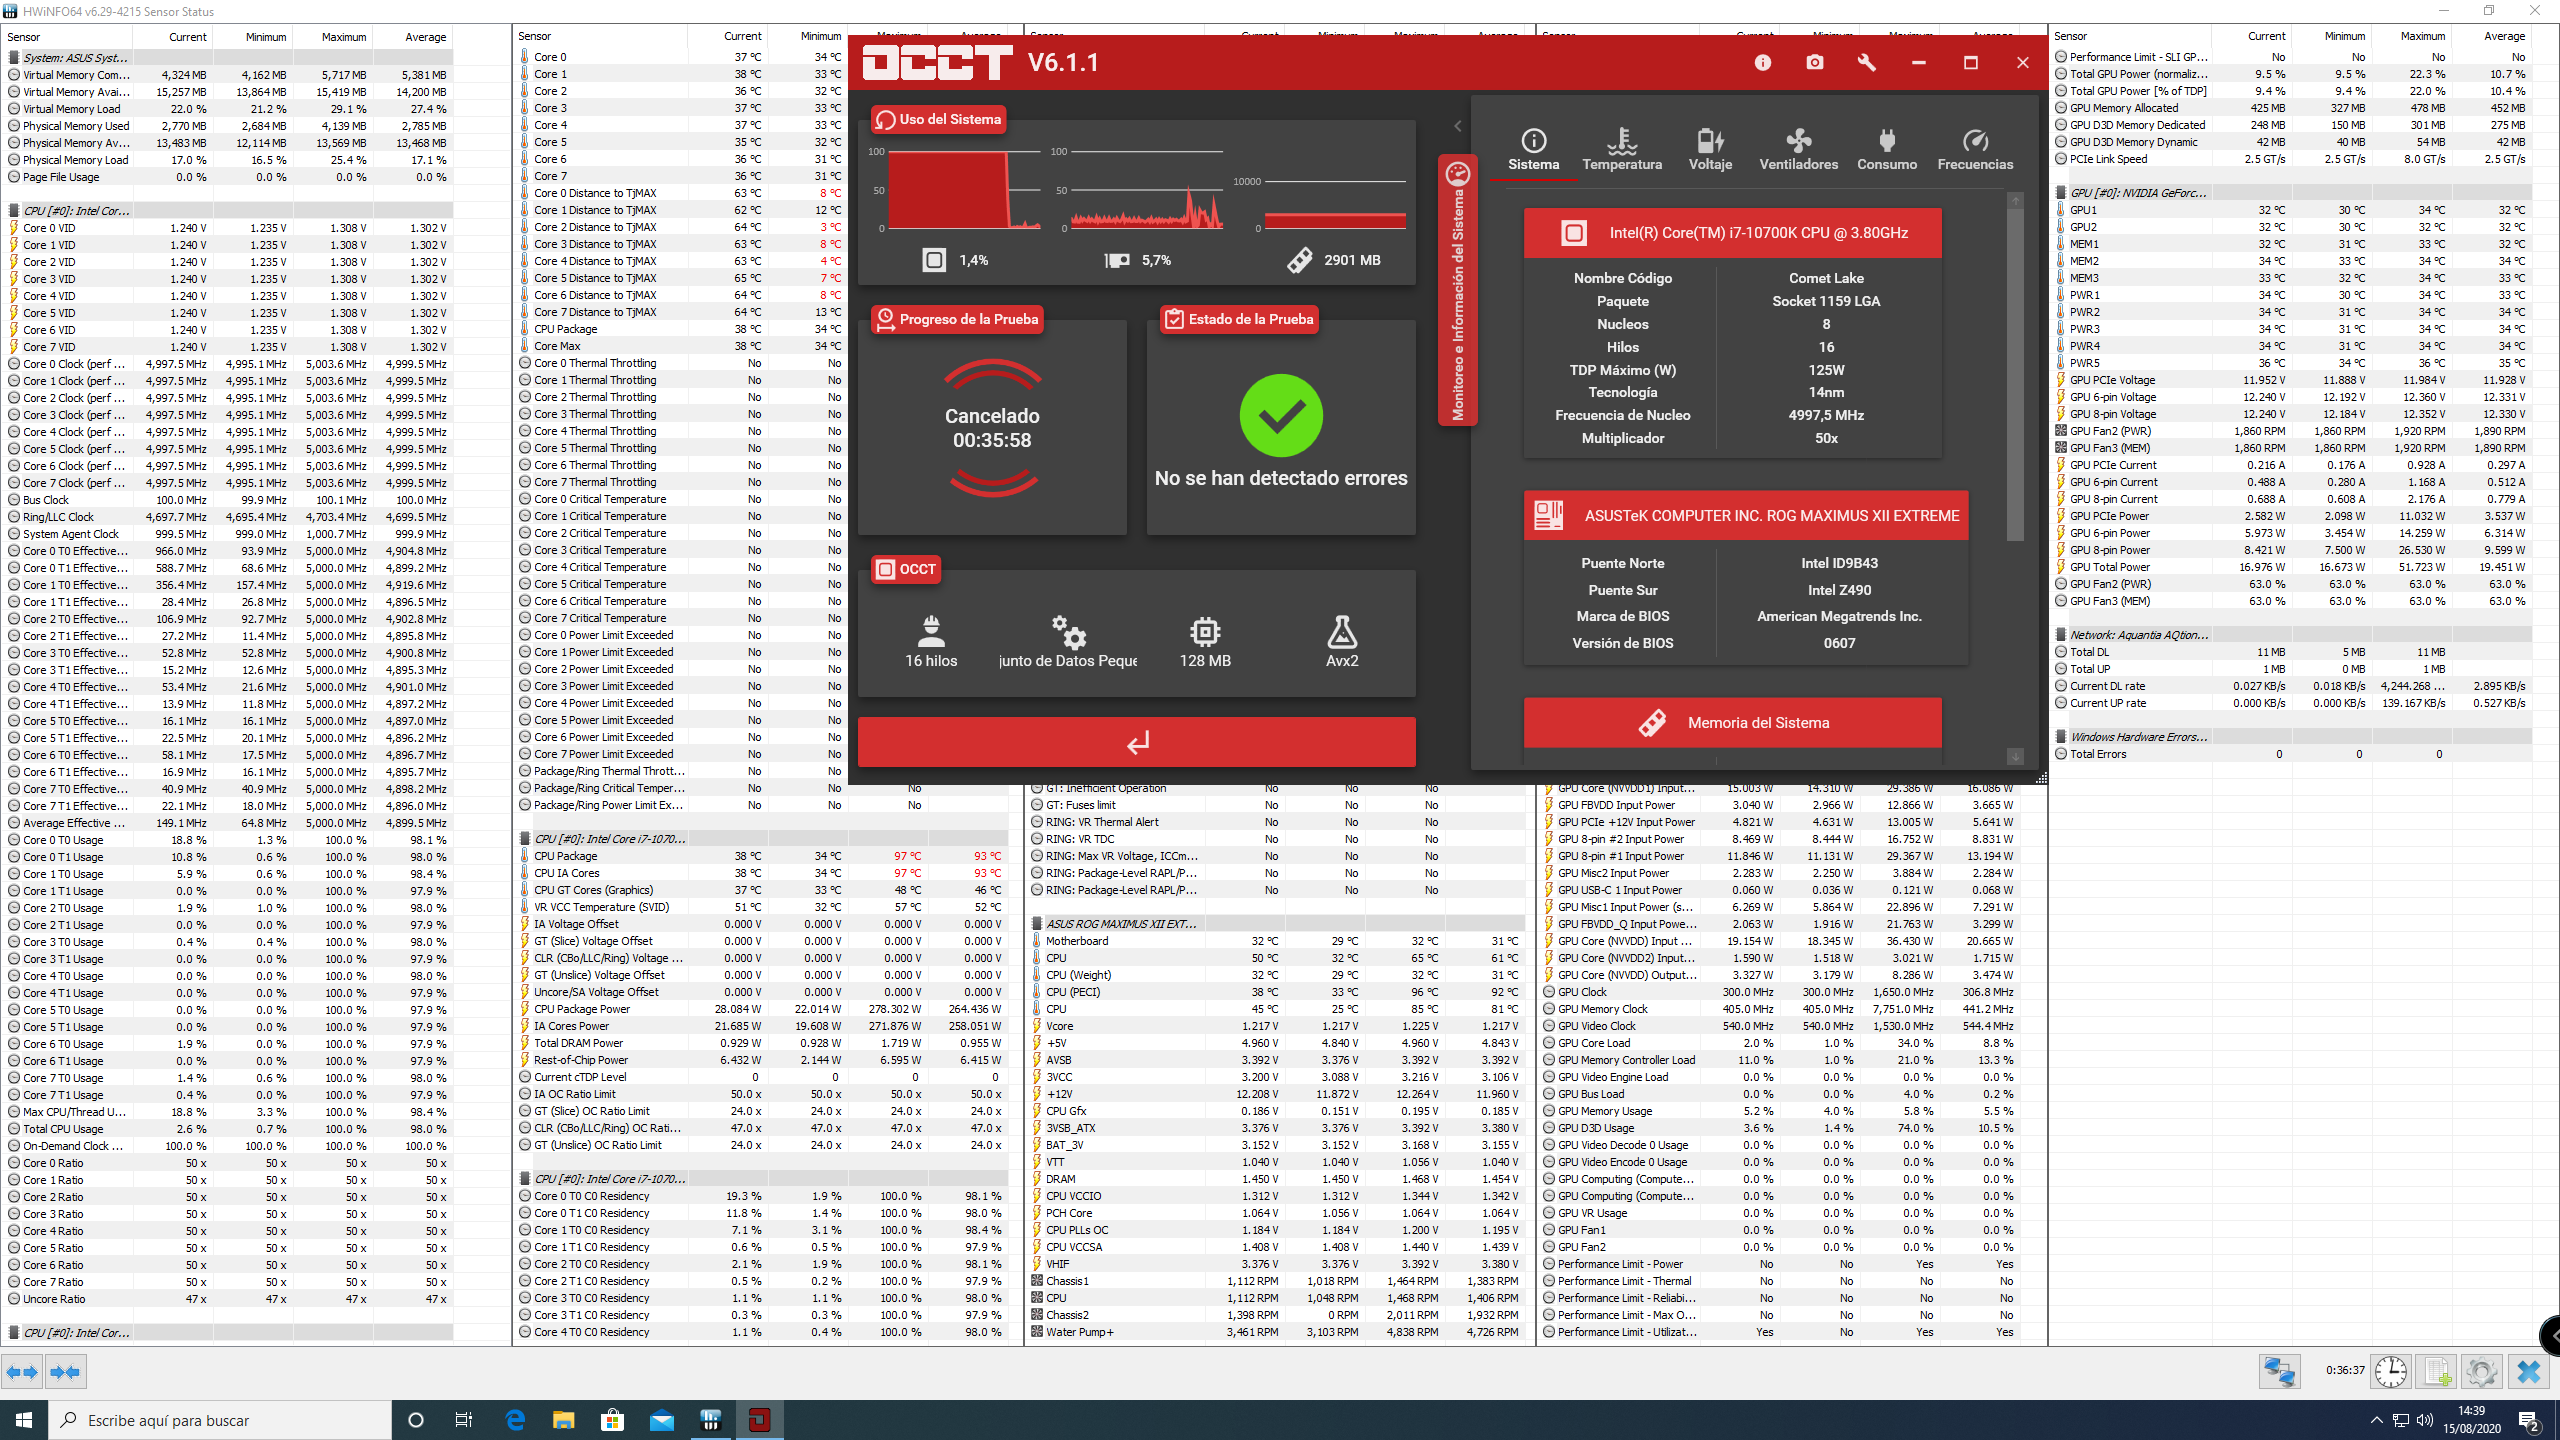Click the Windows taskbar search box

coord(220,1420)
